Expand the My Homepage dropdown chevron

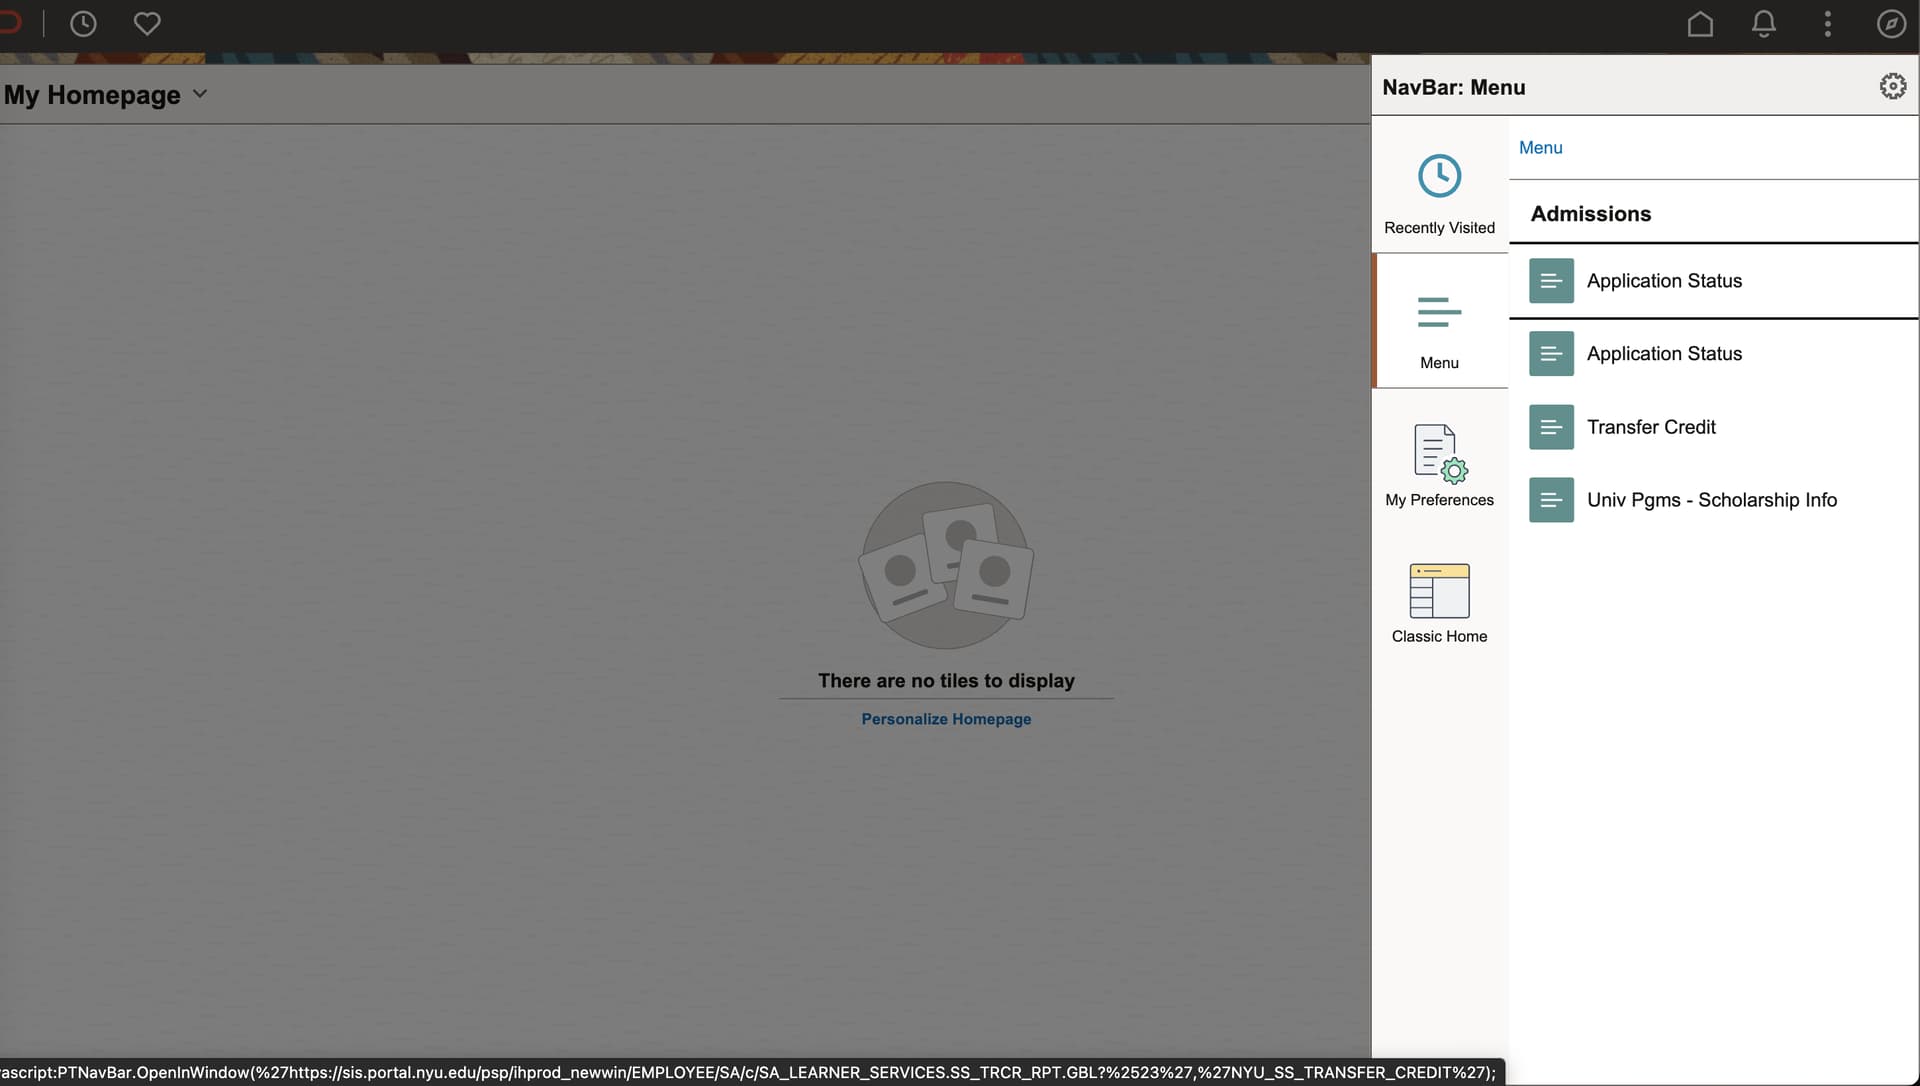coord(200,94)
